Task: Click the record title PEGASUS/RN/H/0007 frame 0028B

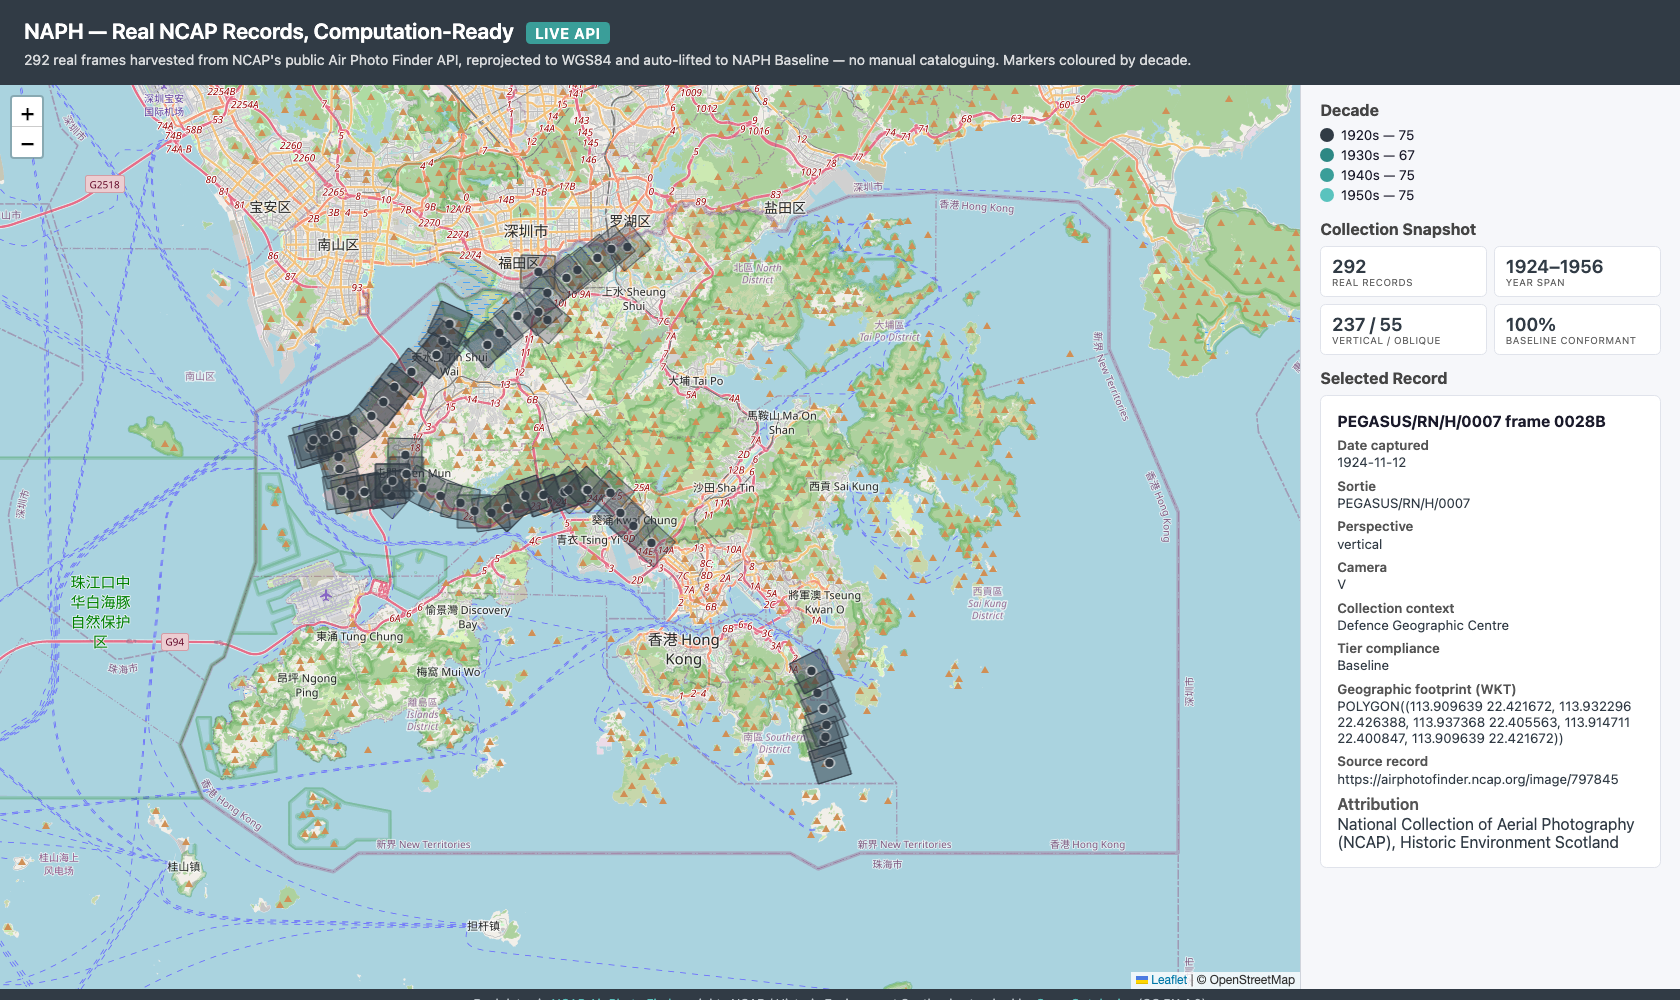Action: click(x=1471, y=422)
